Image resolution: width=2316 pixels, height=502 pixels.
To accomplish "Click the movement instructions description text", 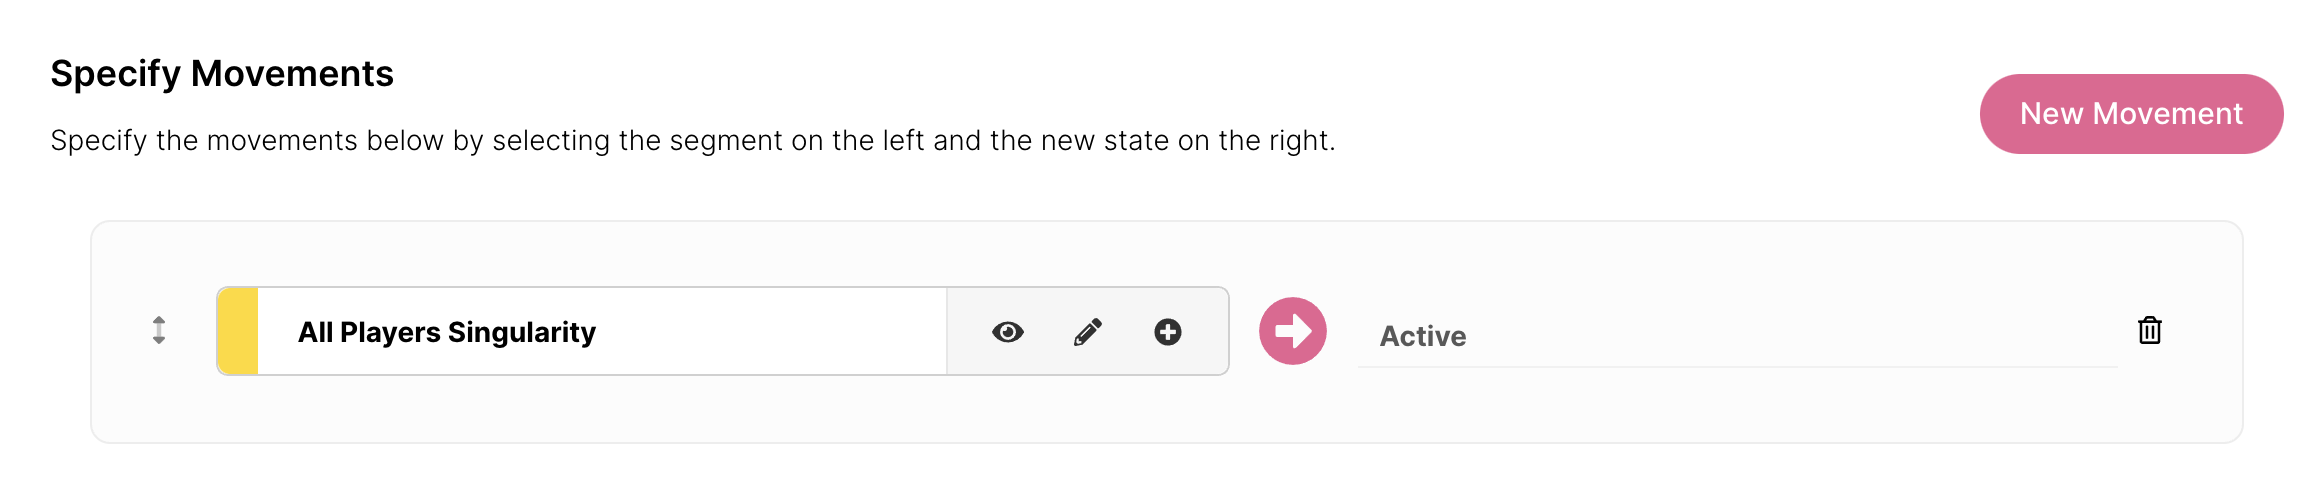I will (692, 141).
